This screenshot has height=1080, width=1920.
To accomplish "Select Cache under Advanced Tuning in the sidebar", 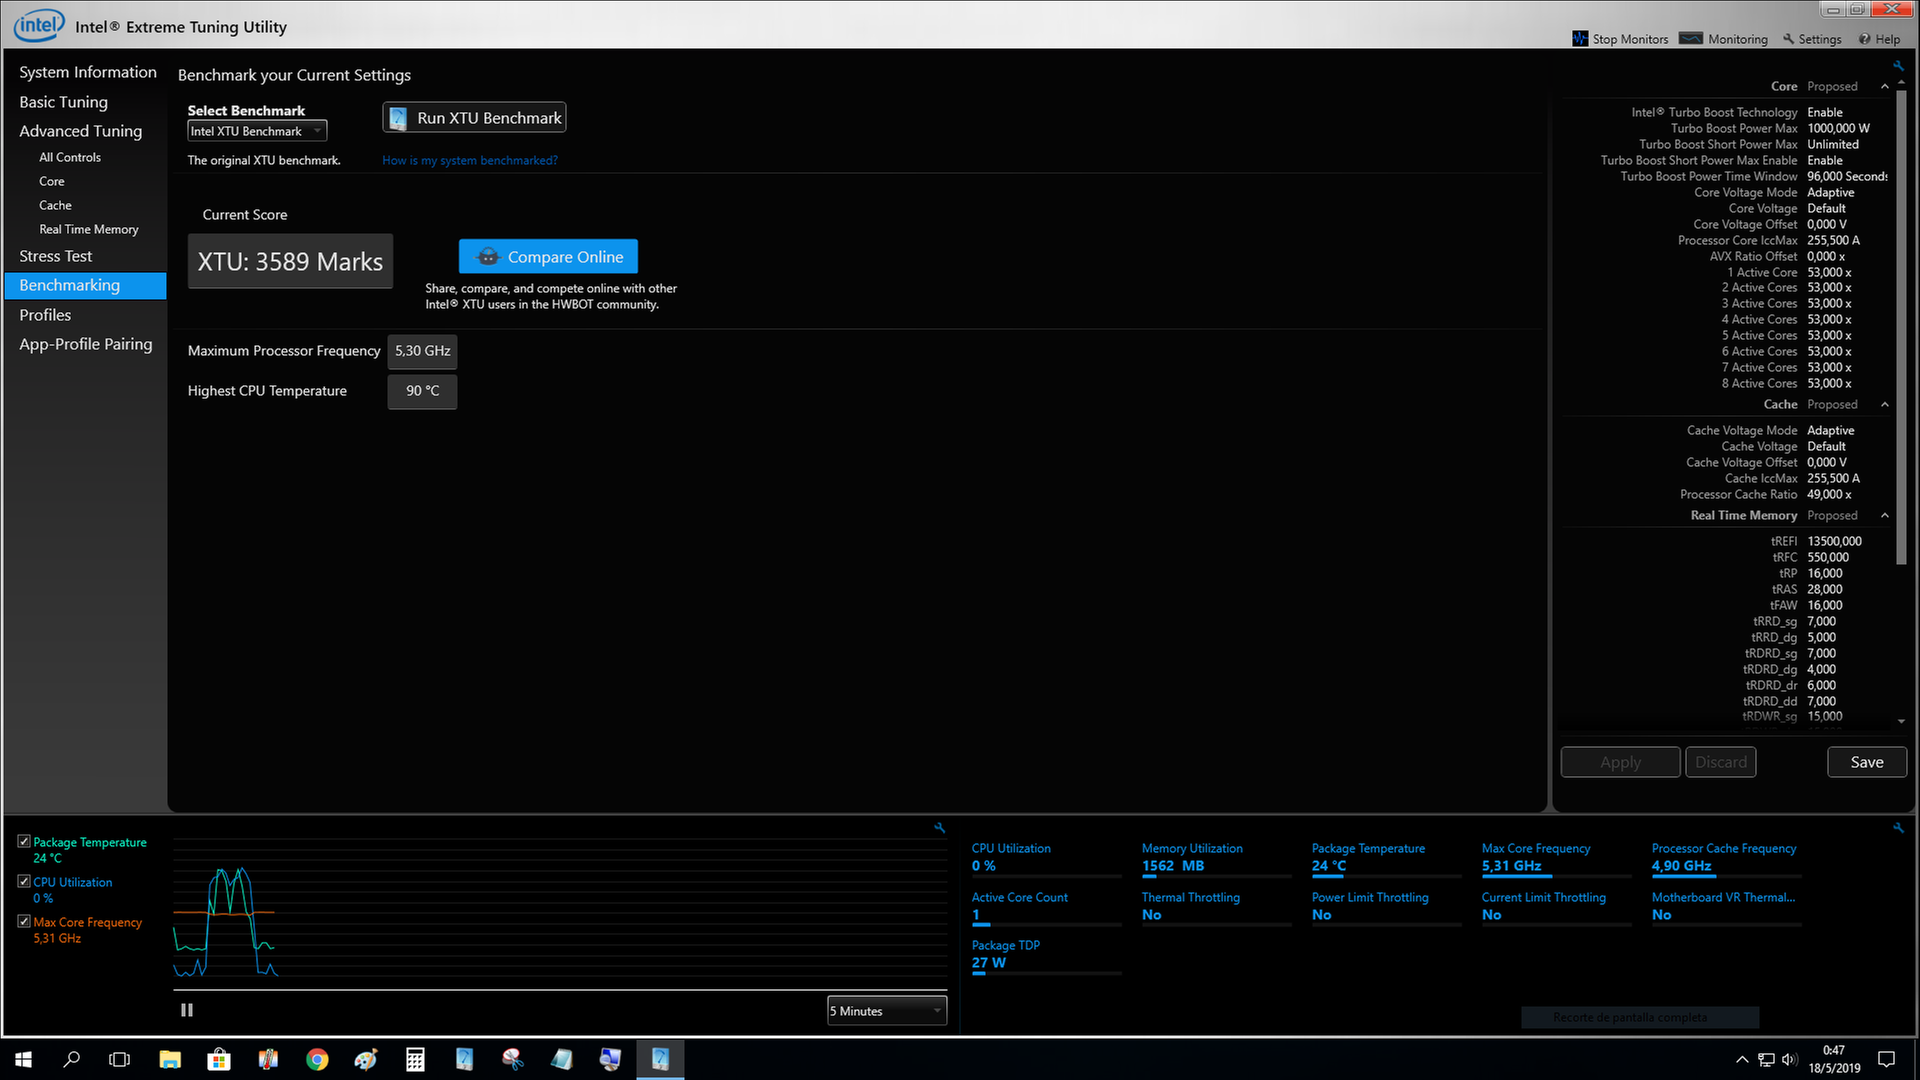I will (55, 205).
